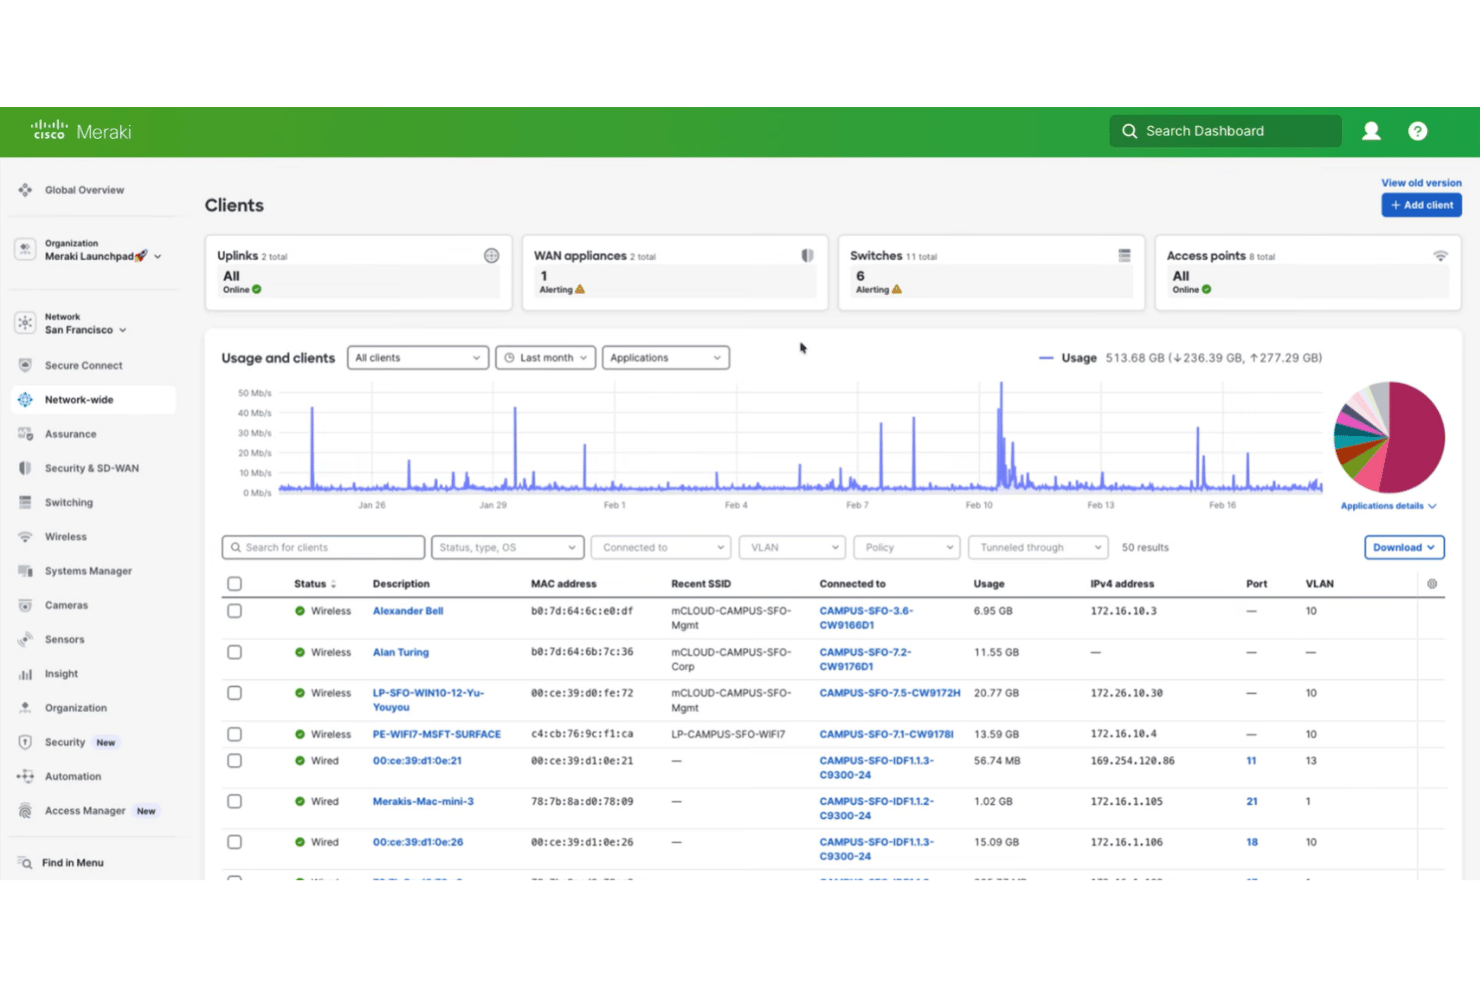Image resolution: width=1480 pixels, height=987 pixels.
Task: Open the user account icon
Action: pos(1371,131)
